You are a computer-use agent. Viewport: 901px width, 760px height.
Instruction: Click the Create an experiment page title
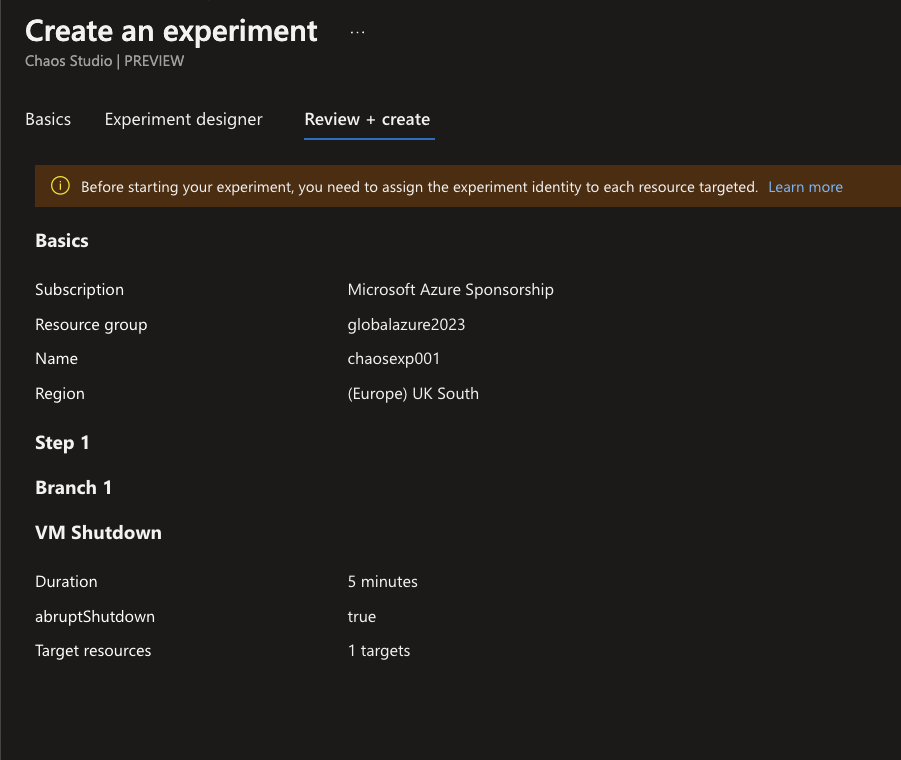pyautogui.click(x=171, y=31)
